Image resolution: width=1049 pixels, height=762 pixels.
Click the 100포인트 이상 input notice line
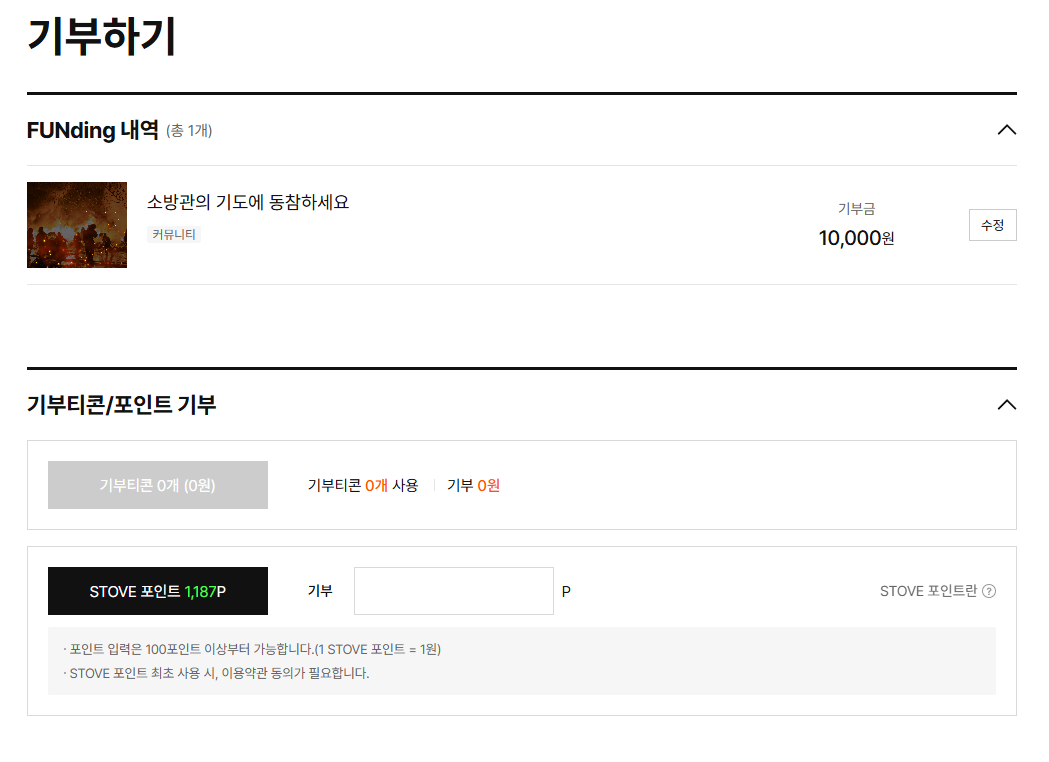tap(252, 649)
